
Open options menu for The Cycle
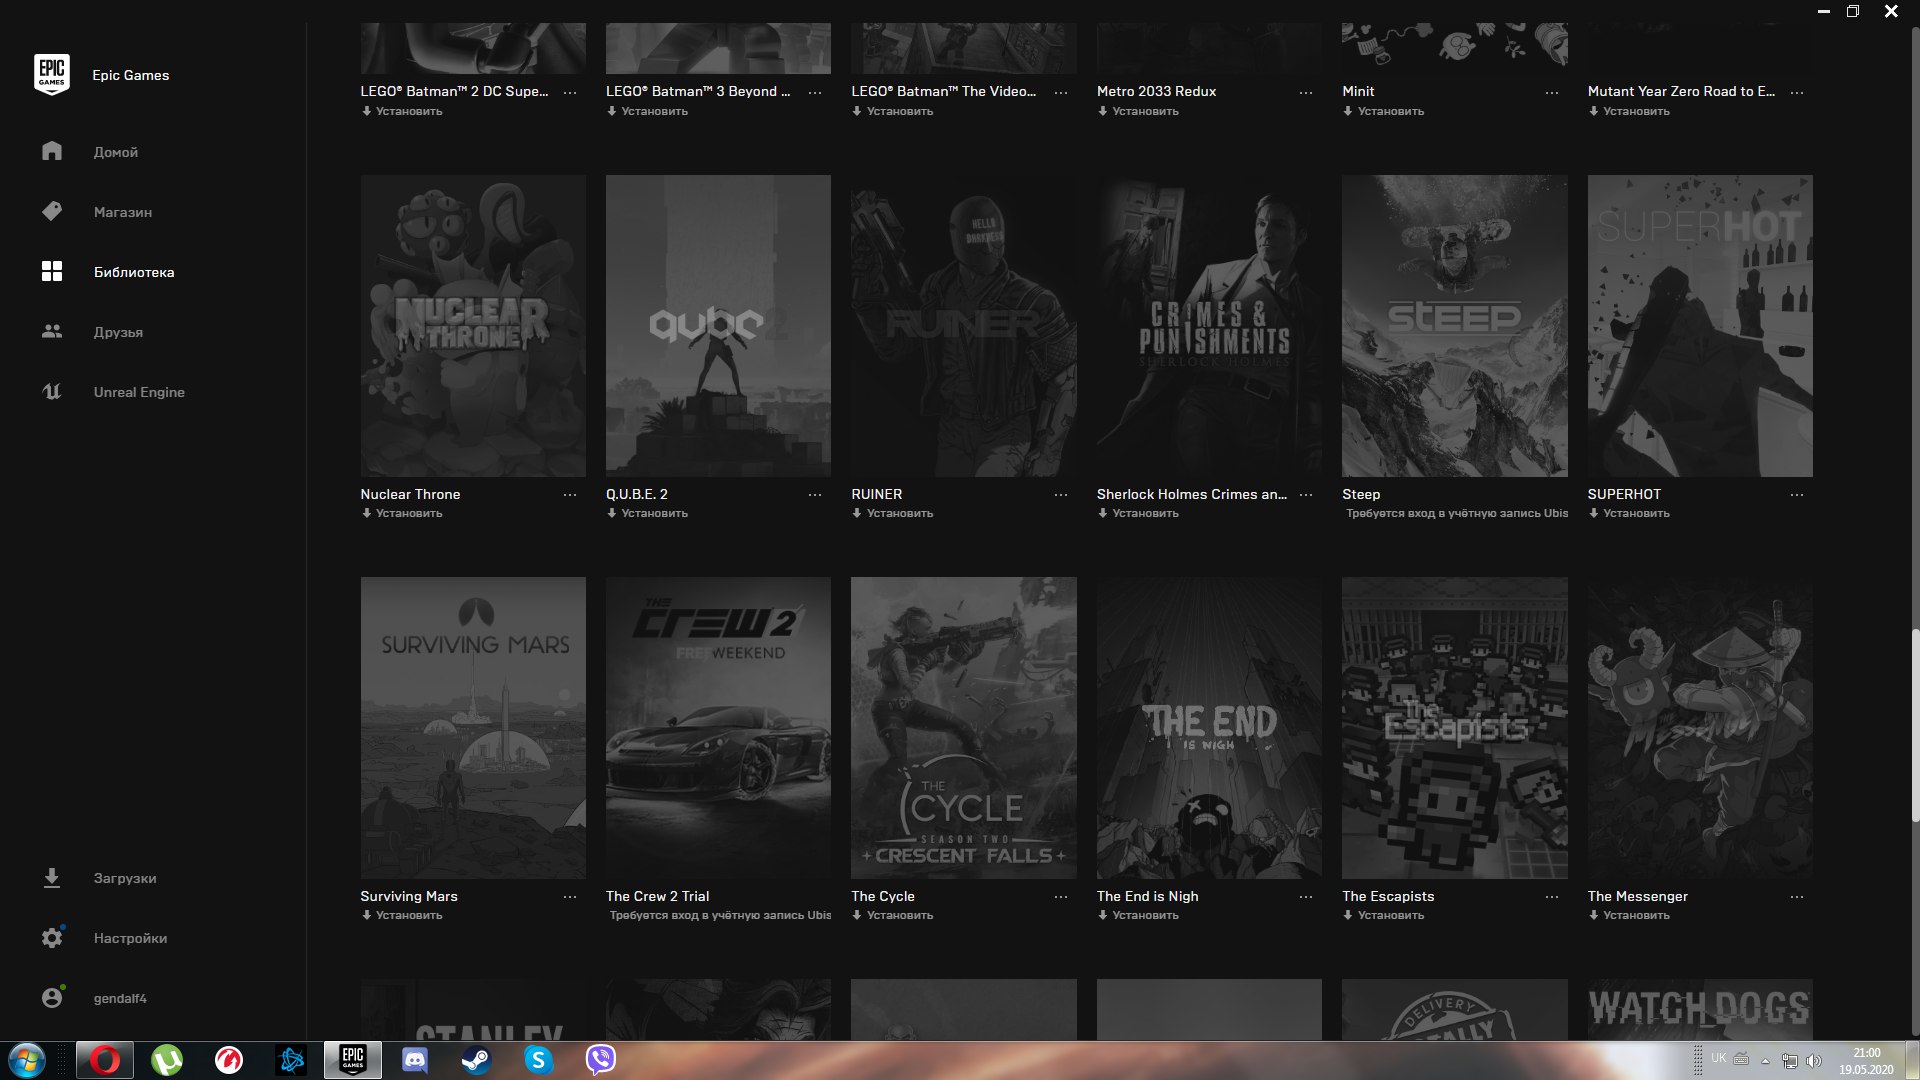1061,897
